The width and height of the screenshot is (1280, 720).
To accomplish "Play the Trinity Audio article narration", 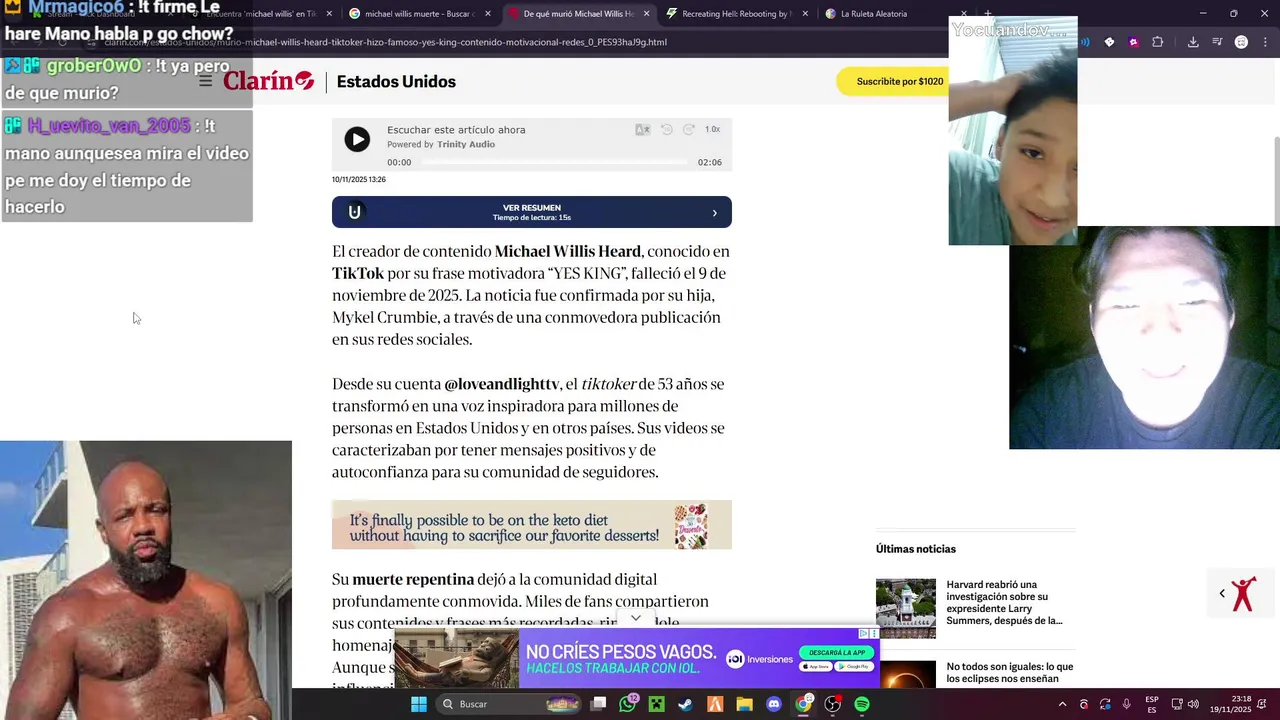I will click(x=357, y=140).
